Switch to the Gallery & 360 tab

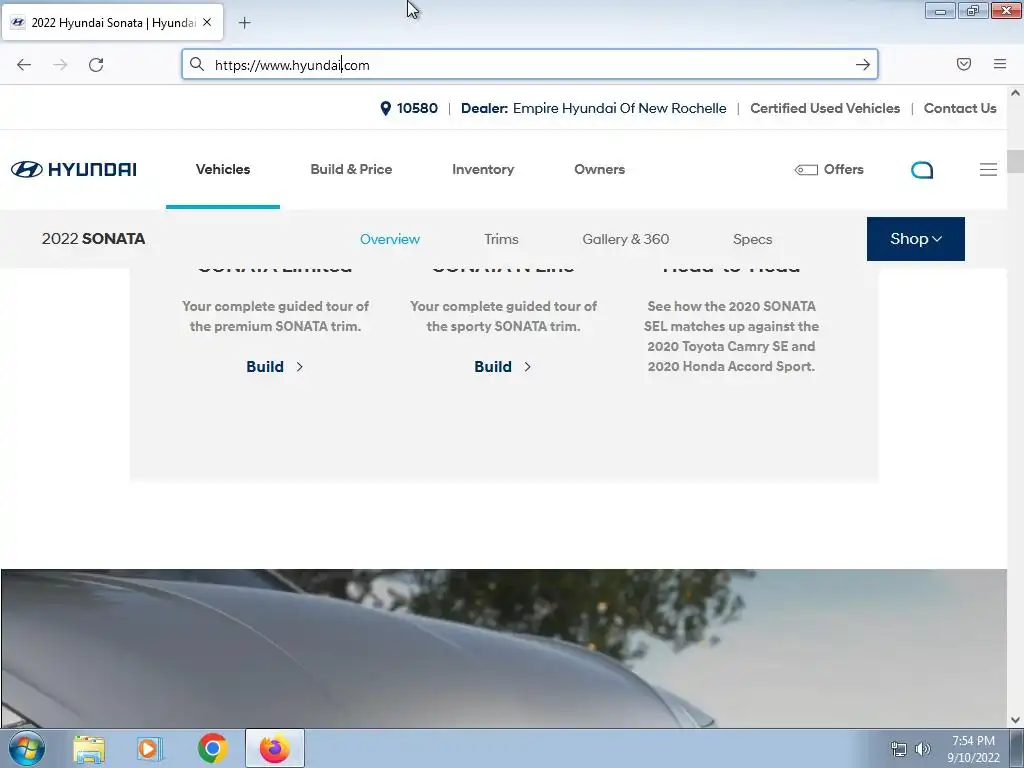coord(626,239)
